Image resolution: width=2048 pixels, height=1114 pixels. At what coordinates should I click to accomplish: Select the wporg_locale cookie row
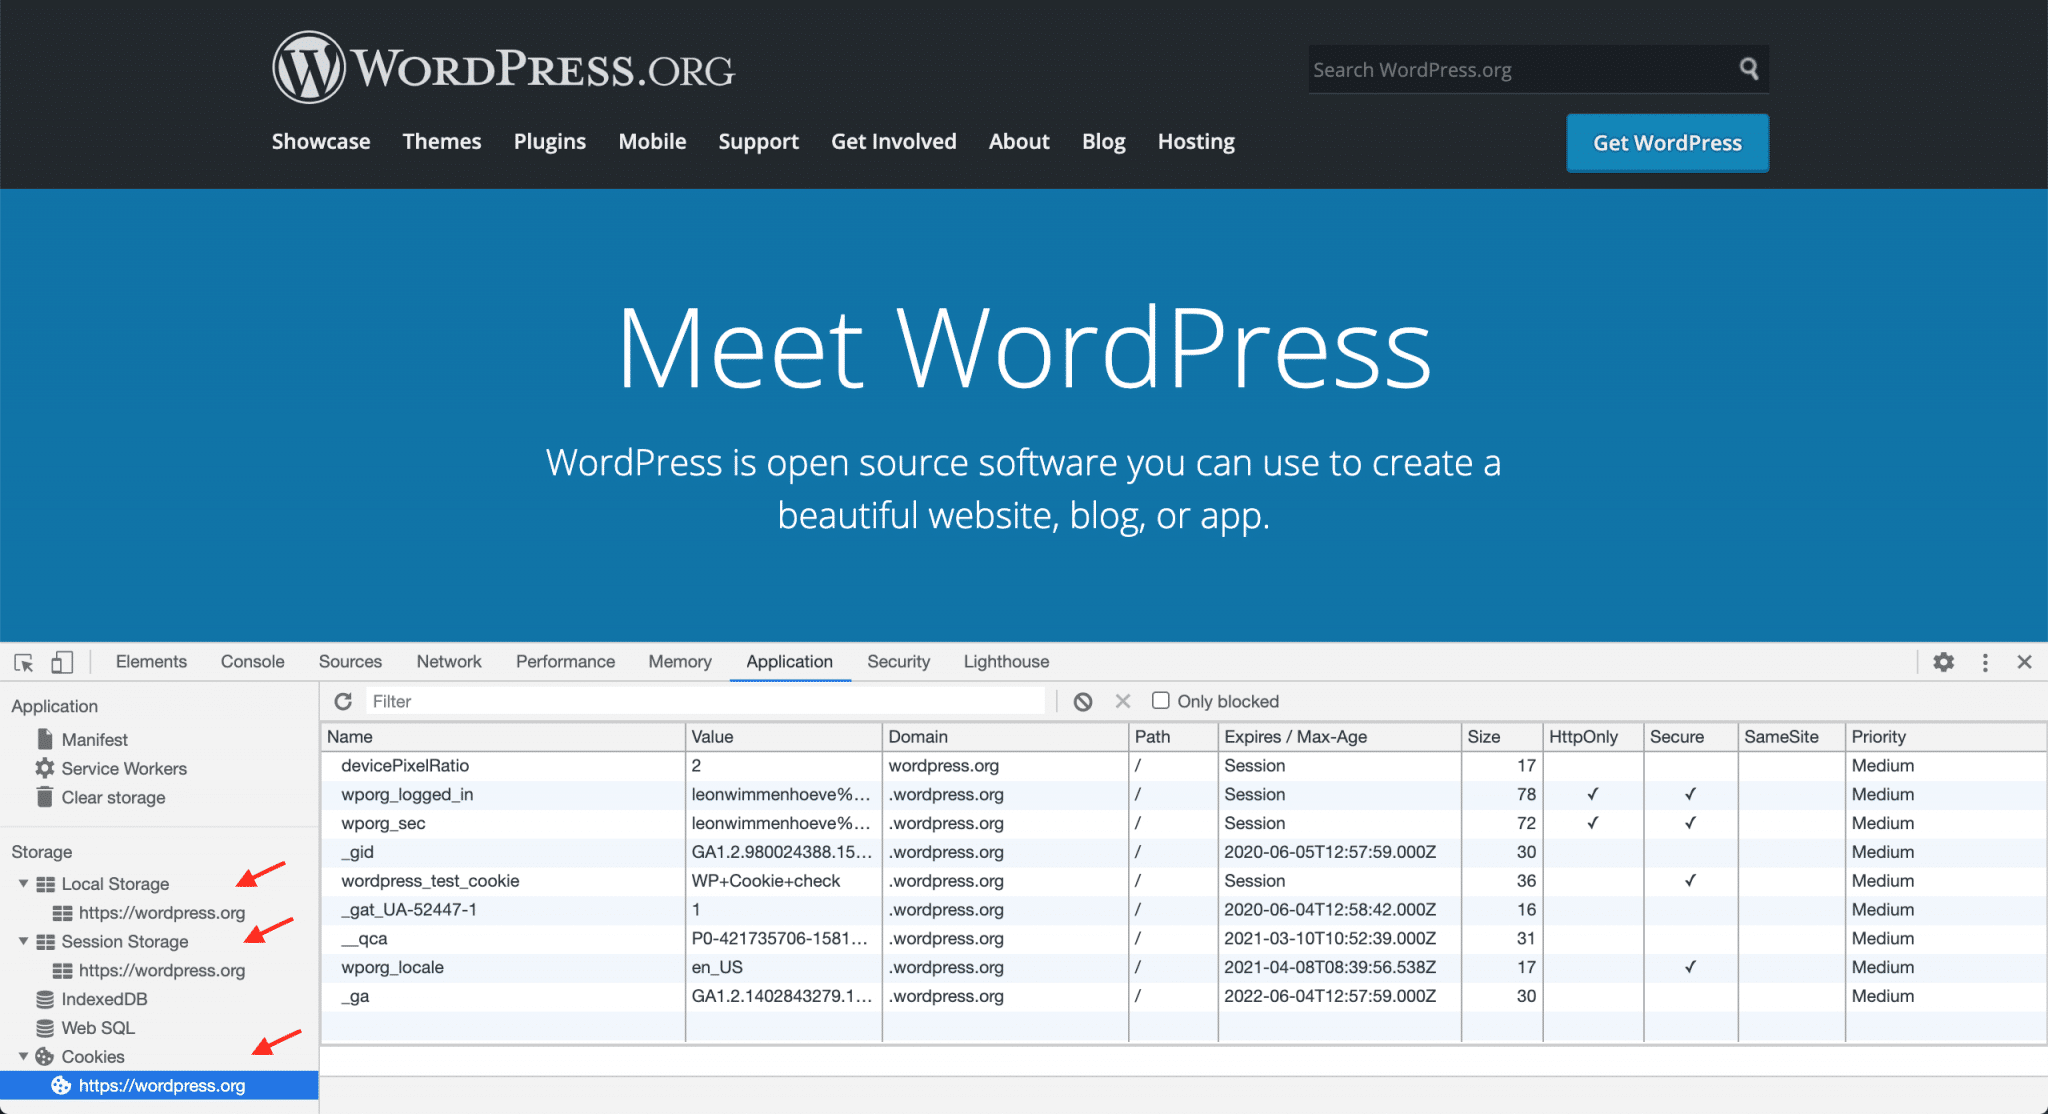(x=1183, y=968)
